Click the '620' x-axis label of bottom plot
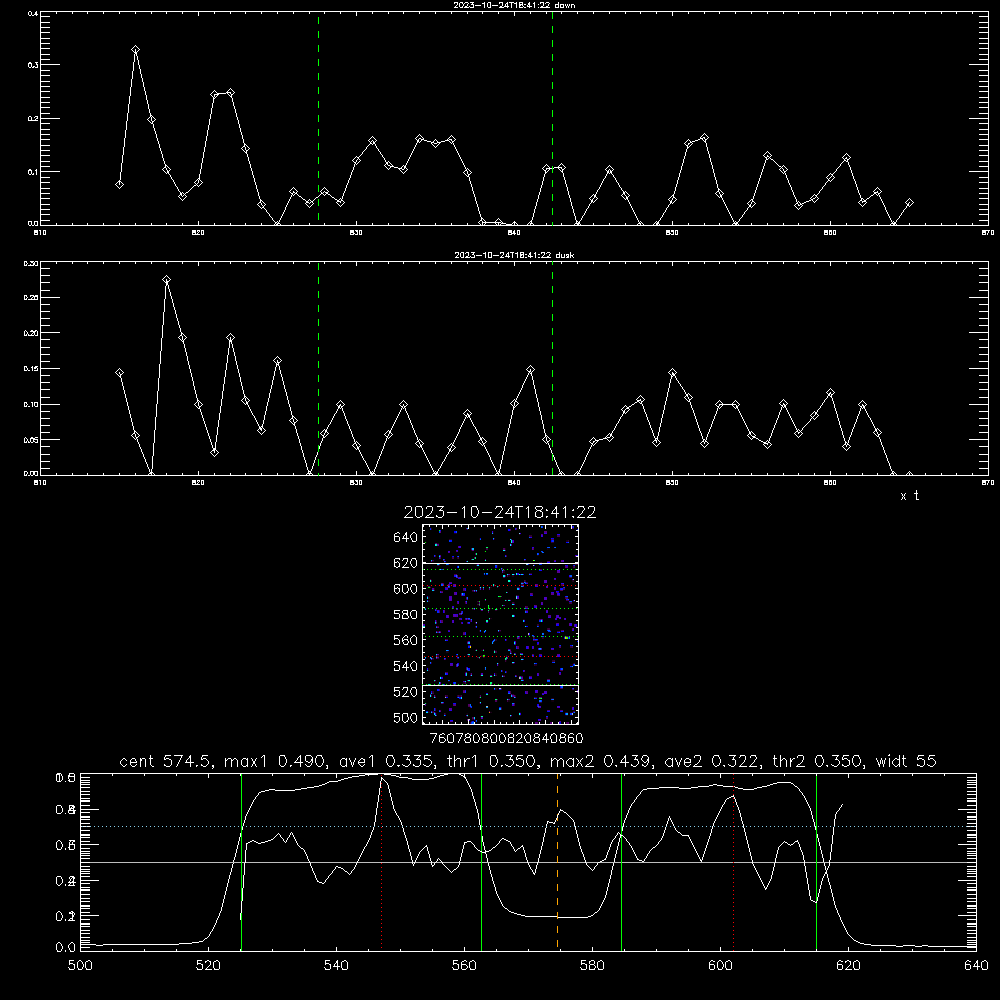Screen dimensions: 1000x1000 point(848,966)
